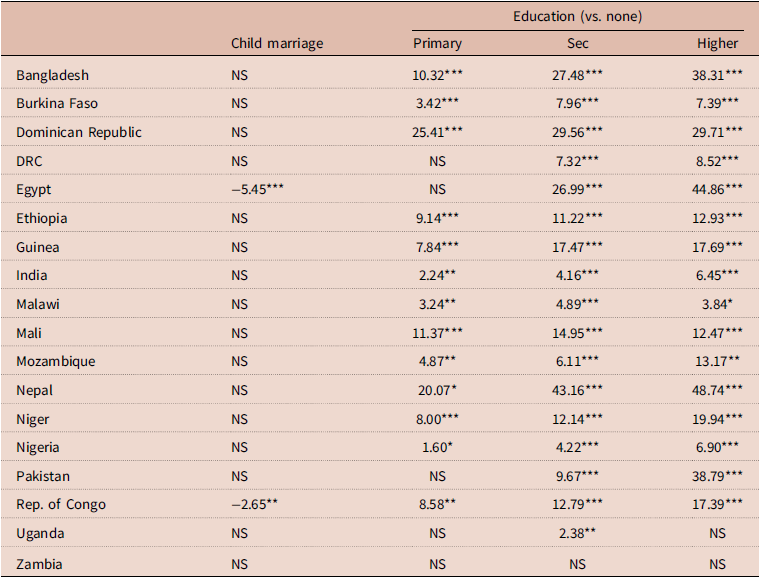Viewport: 760px width, 577px height.
Task: Click the Education (vs. none) heading
Action: pyautogui.click(x=577, y=16)
